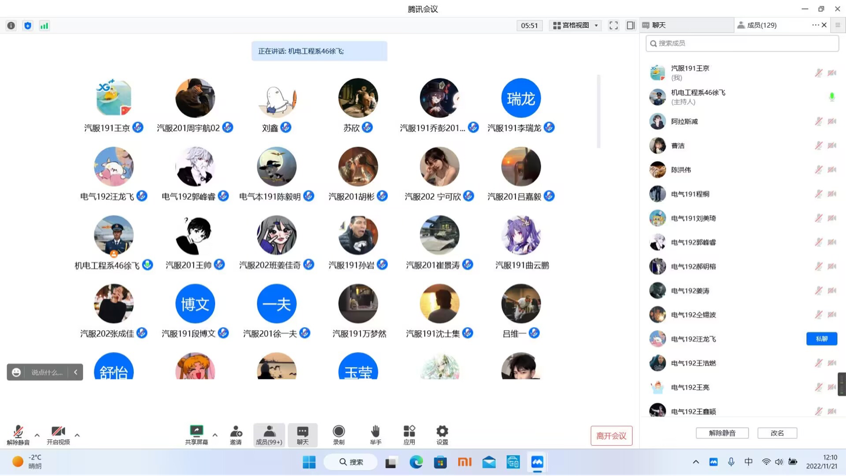The image size is (846, 476).
Task: Toggle 解除静音 microphone button
Action: tap(18, 434)
